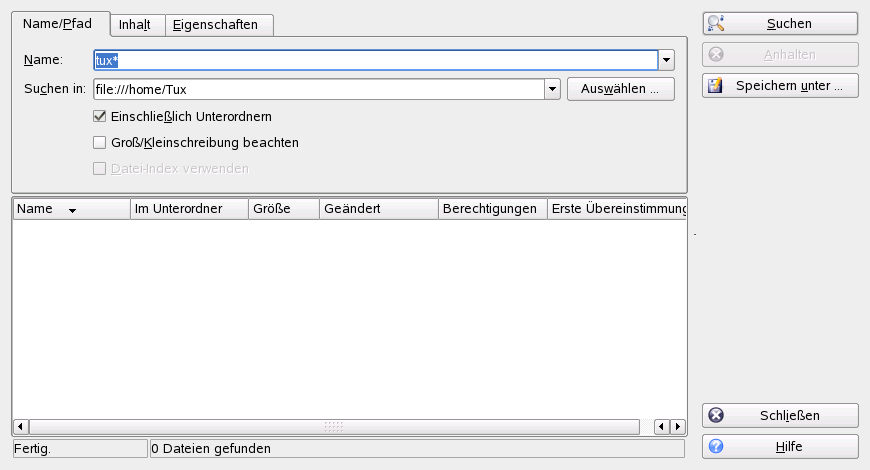
Task: Open the Eigenschaften tab
Action: tap(219, 25)
